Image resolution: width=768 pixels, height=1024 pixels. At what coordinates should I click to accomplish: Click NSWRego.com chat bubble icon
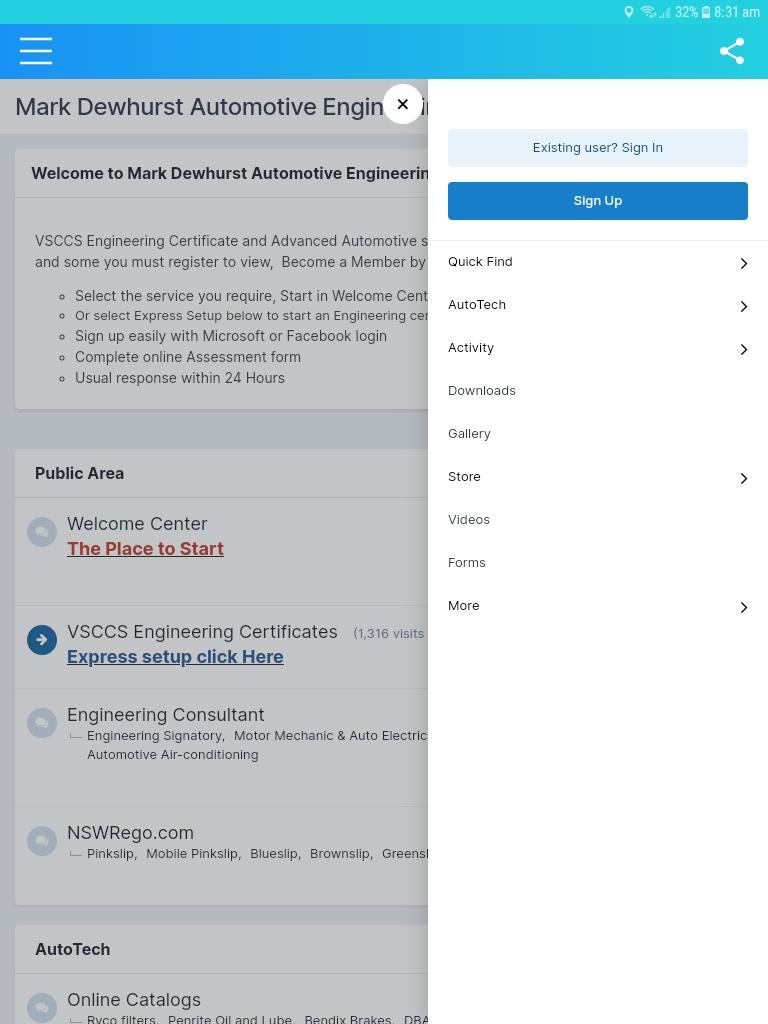tap(42, 840)
